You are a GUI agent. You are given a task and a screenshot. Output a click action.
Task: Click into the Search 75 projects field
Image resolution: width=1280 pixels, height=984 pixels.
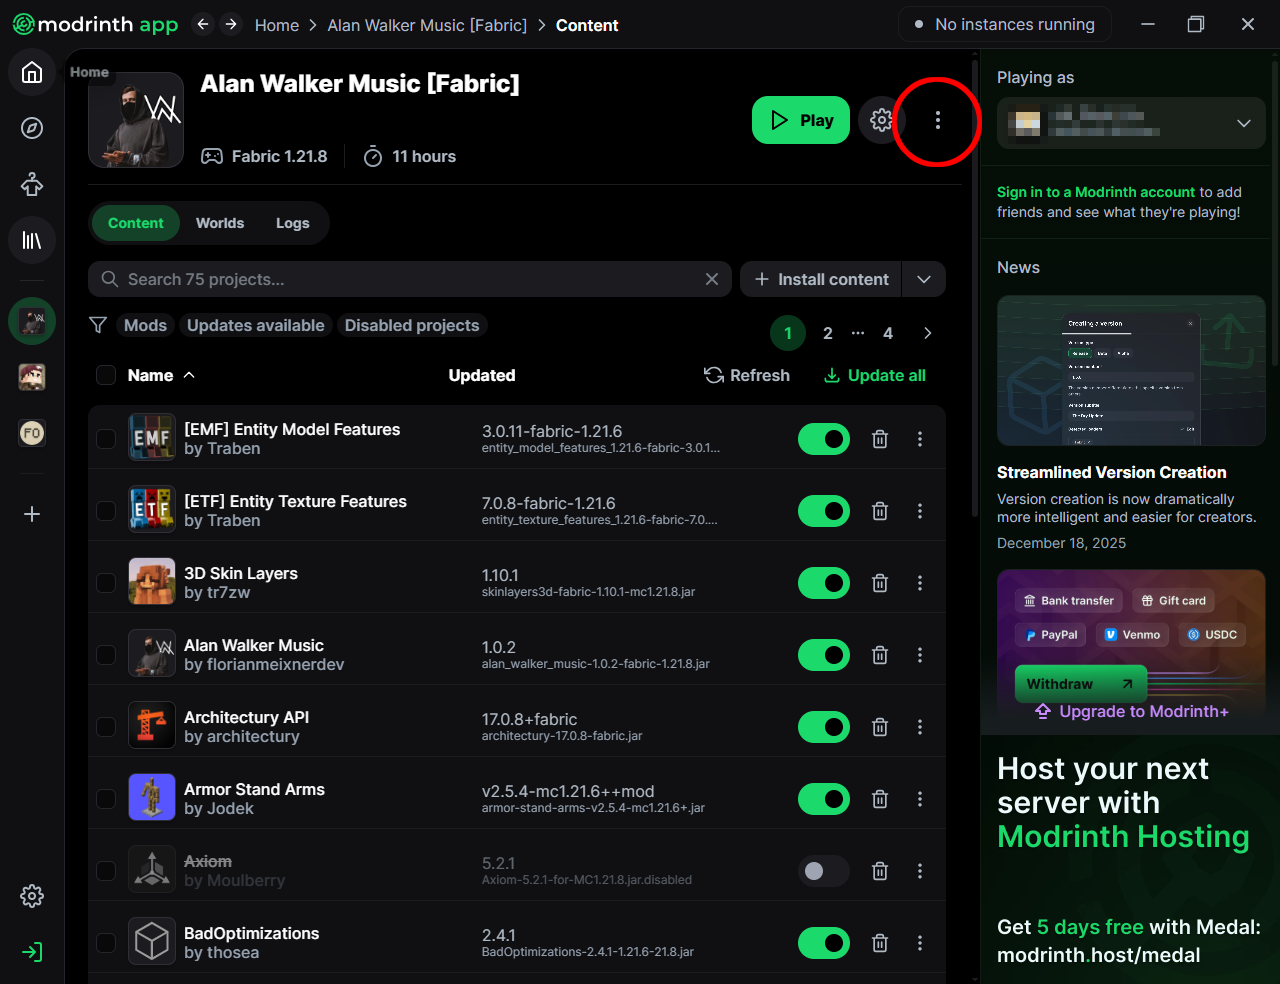click(x=410, y=279)
